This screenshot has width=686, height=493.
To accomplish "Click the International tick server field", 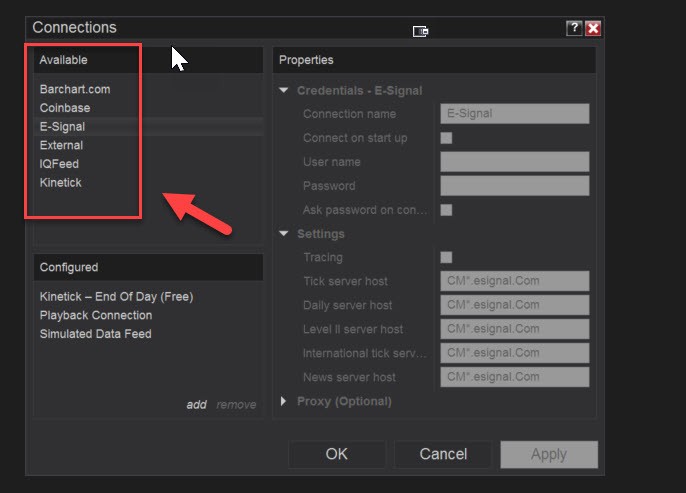I will (x=514, y=353).
